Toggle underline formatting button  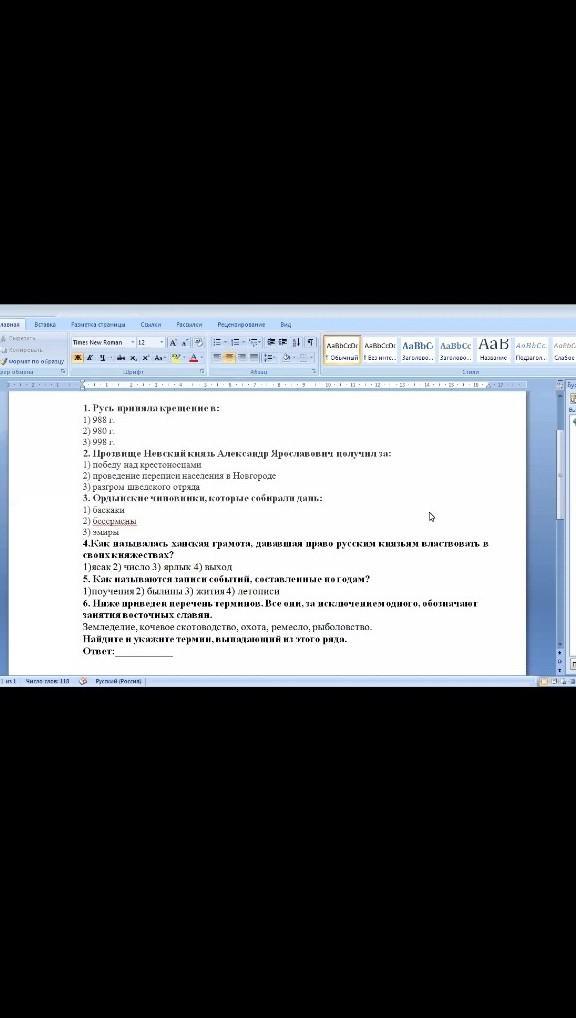point(102,358)
